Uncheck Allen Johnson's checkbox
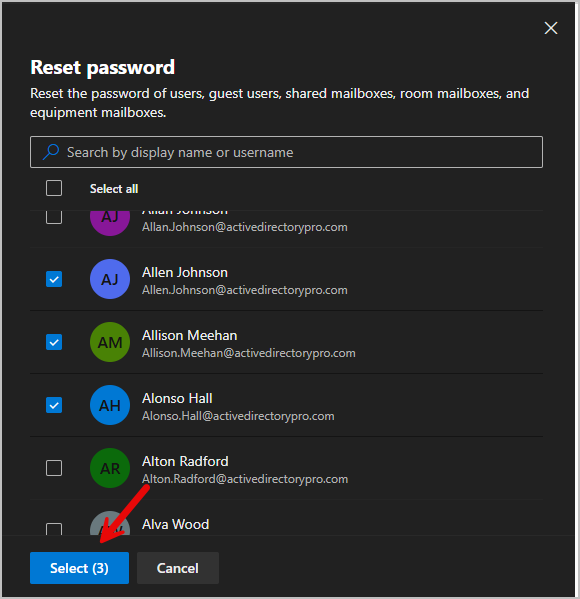 click(54, 279)
